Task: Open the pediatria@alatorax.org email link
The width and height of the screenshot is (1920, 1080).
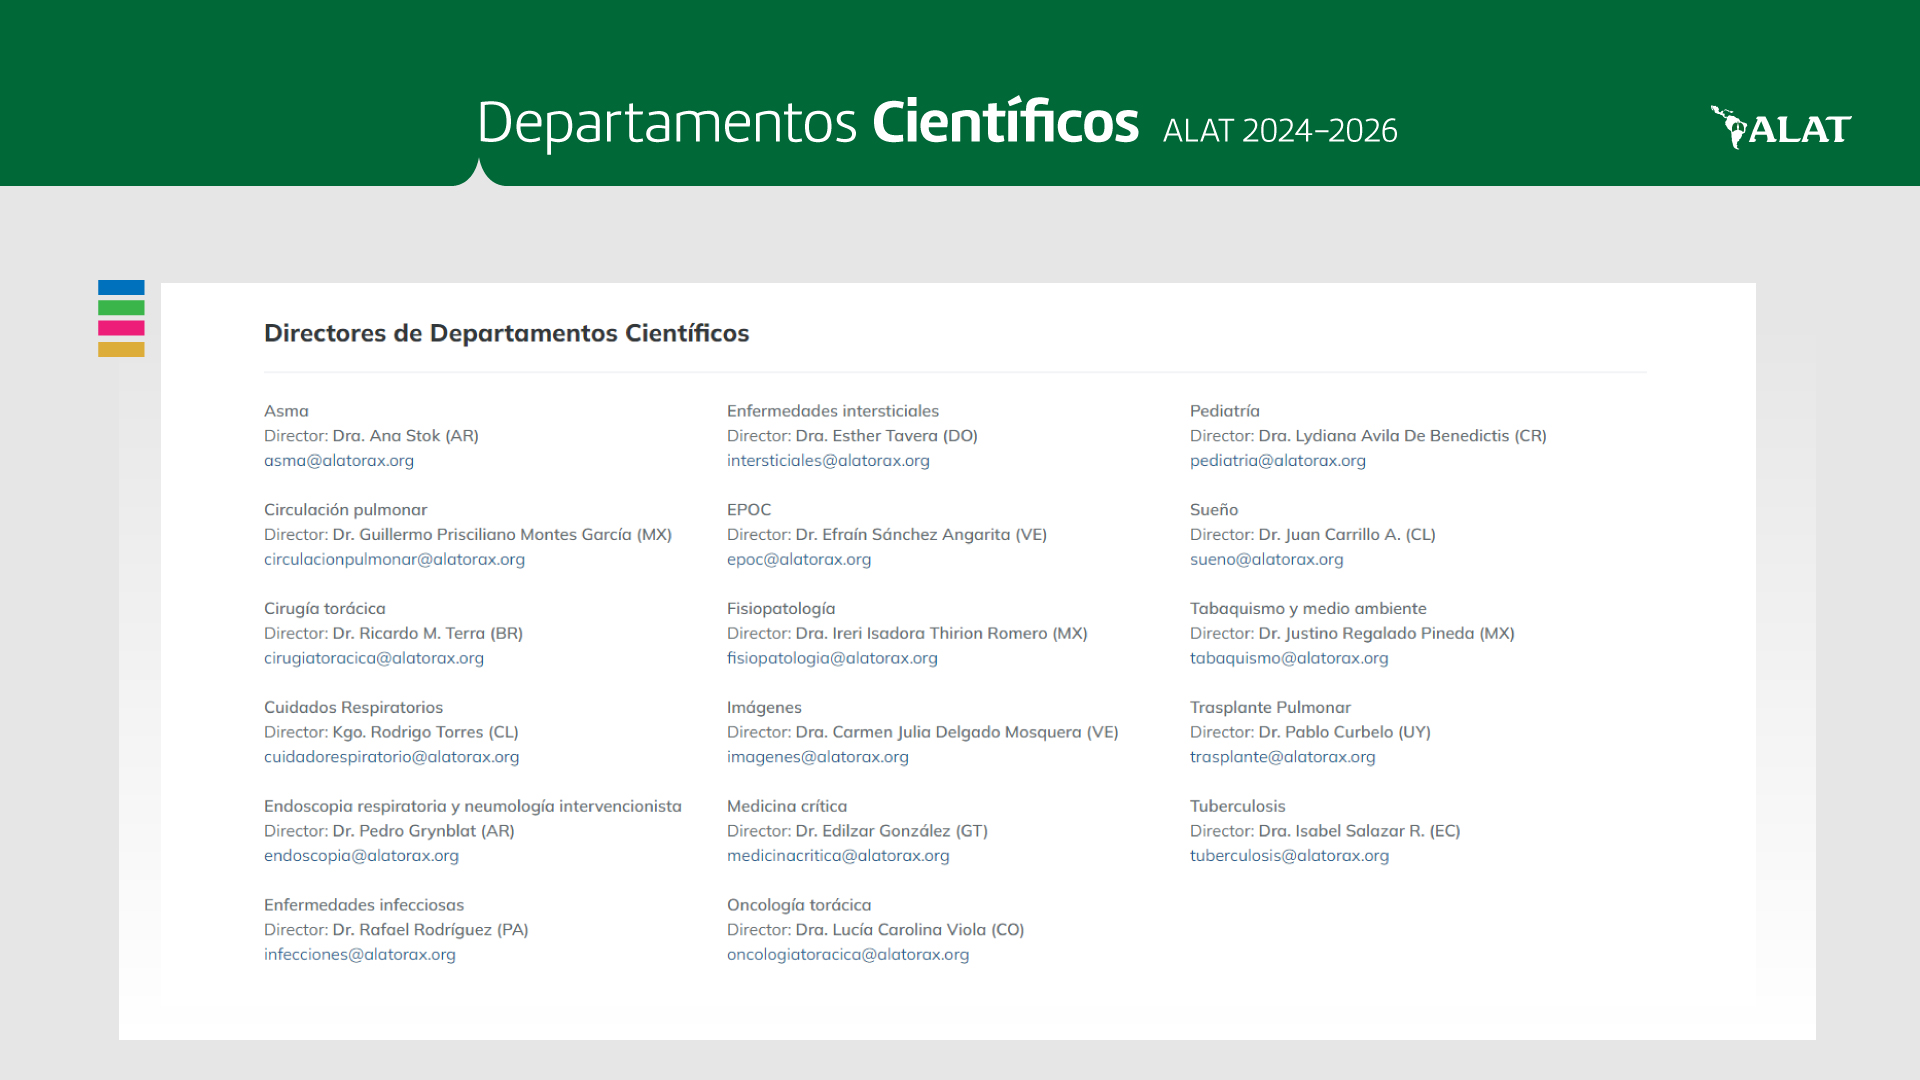Action: click(1277, 461)
